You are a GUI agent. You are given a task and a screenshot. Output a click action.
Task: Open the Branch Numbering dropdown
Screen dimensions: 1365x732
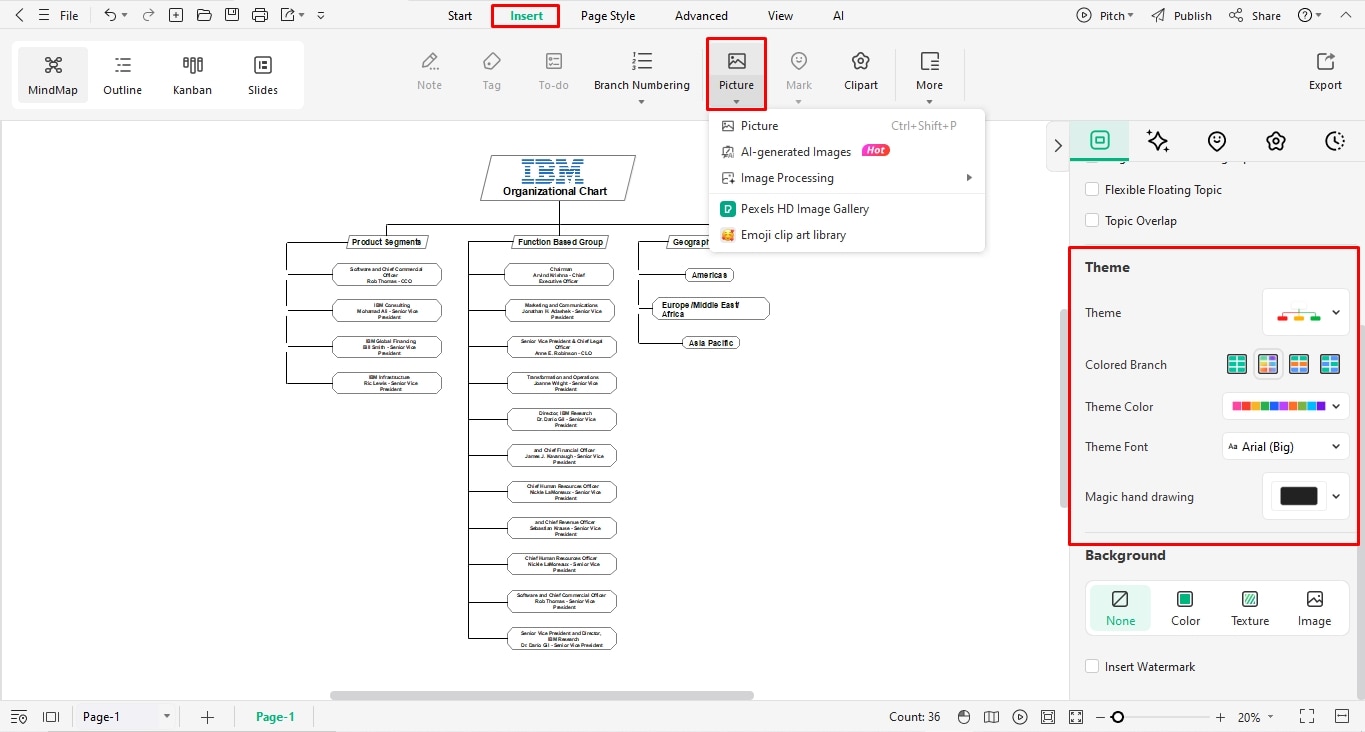coord(642,76)
